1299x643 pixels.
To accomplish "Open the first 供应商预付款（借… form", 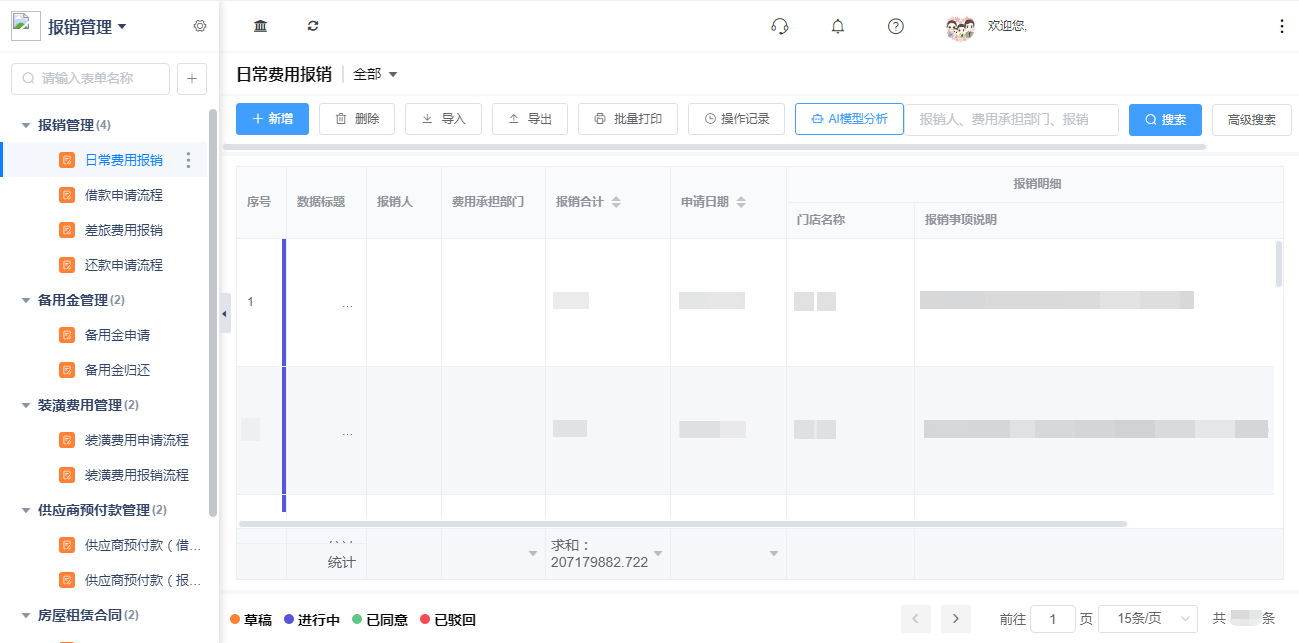I will (143, 545).
